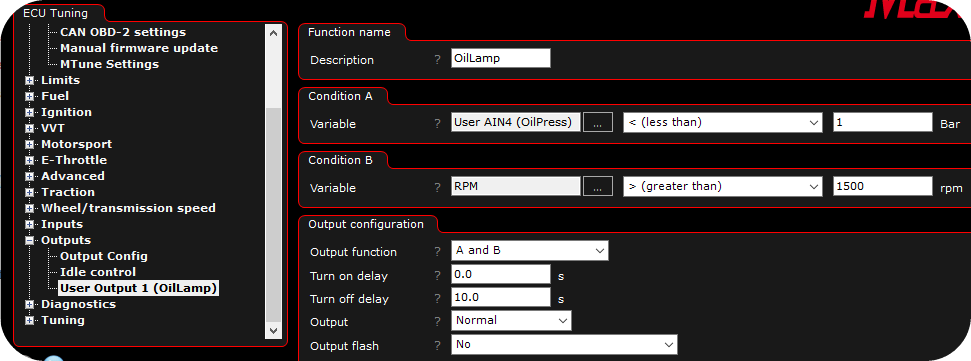Show help for Output flash
971x361 pixels.
[437, 346]
